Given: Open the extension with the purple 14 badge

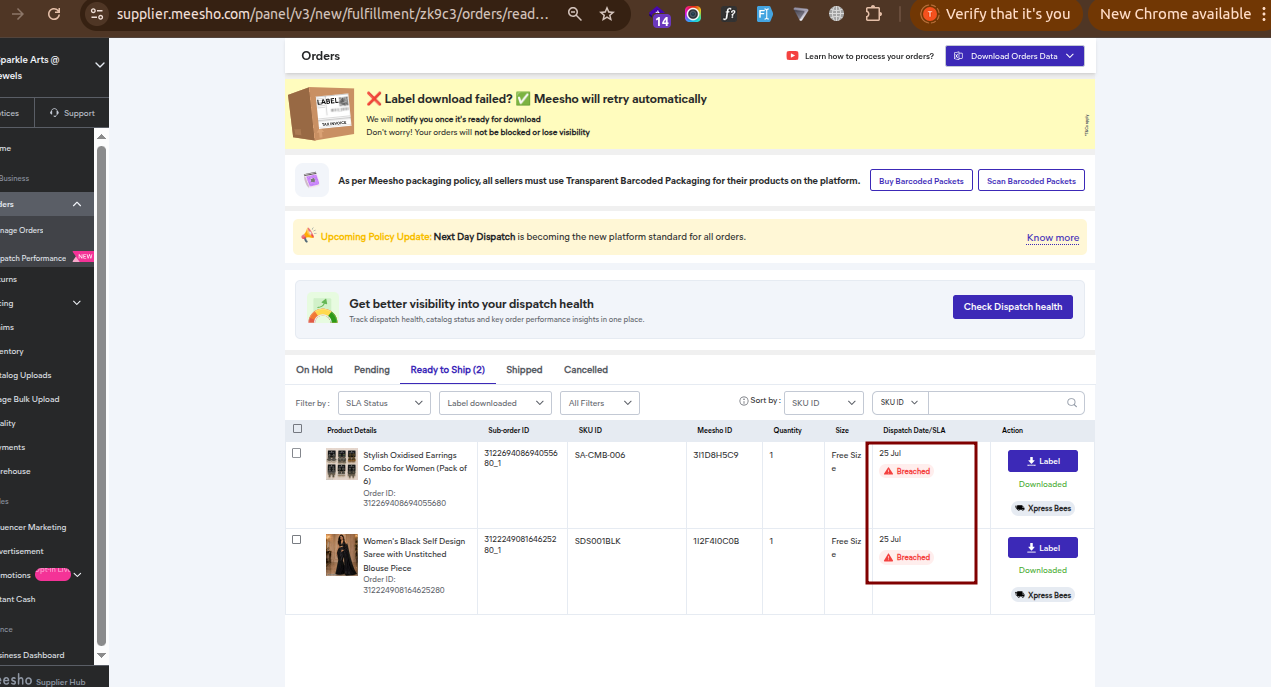Looking at the screenshot, I should pyautogui.click(x=660, y=15).
